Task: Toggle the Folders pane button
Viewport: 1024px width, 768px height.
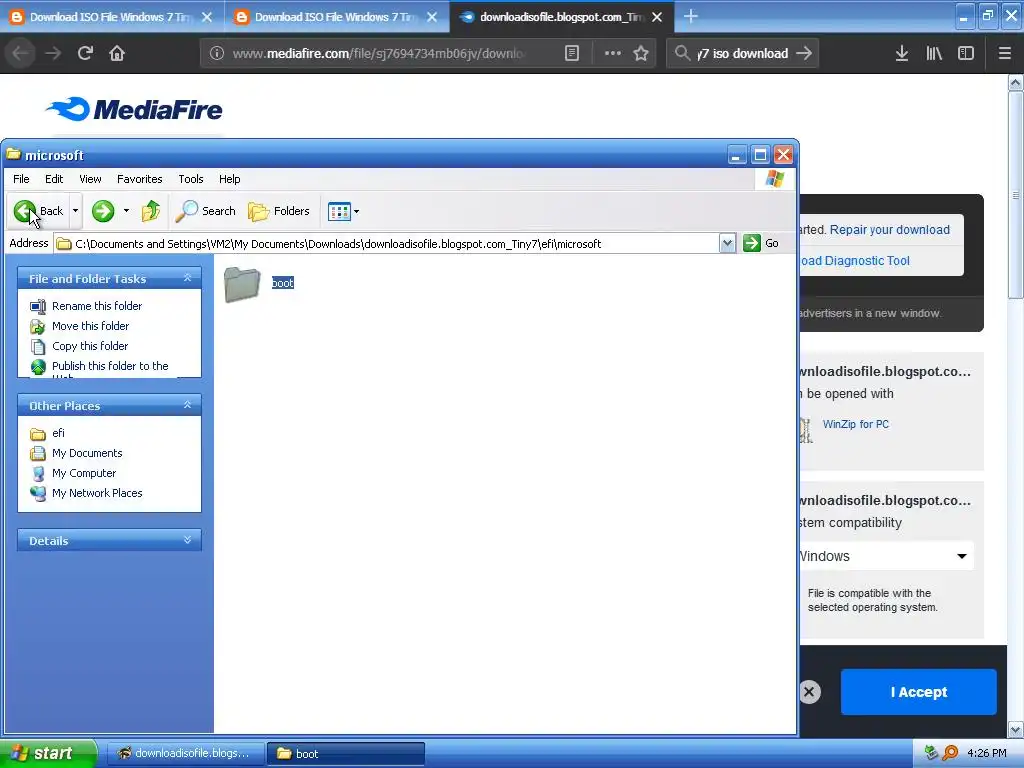Action: tap(279, 211)
